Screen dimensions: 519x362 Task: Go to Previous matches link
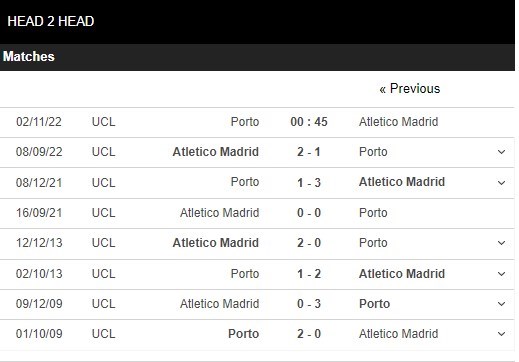410,89
